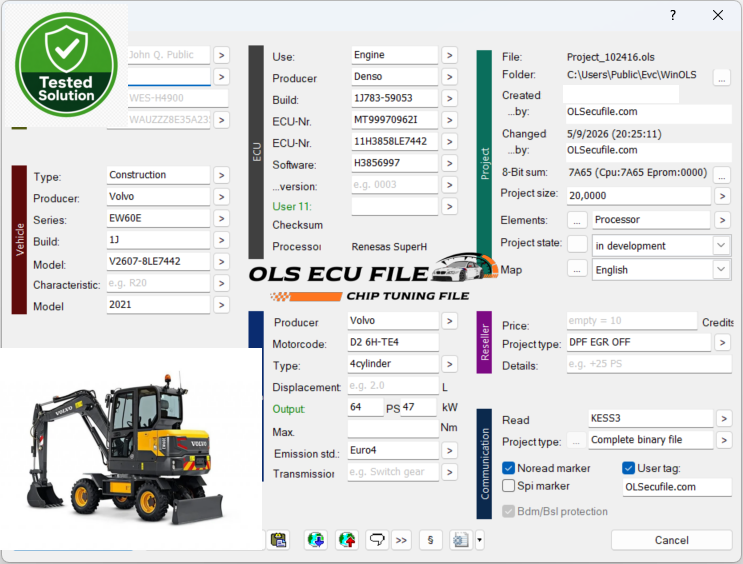743x564 pixels.
Task: Click the Characteristic input field
Action: pyautogui.click(x=158, y=283)
